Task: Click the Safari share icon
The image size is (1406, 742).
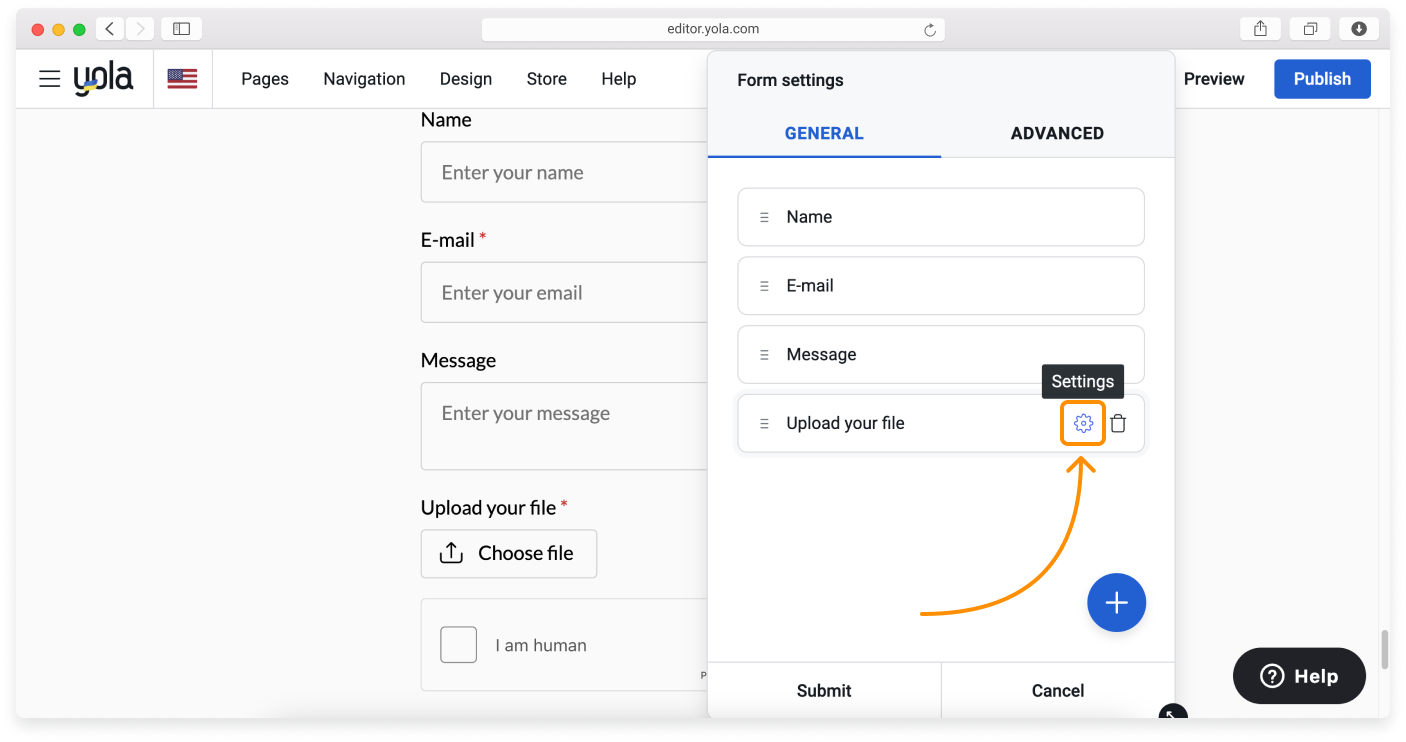Action: click(1260, 29)
